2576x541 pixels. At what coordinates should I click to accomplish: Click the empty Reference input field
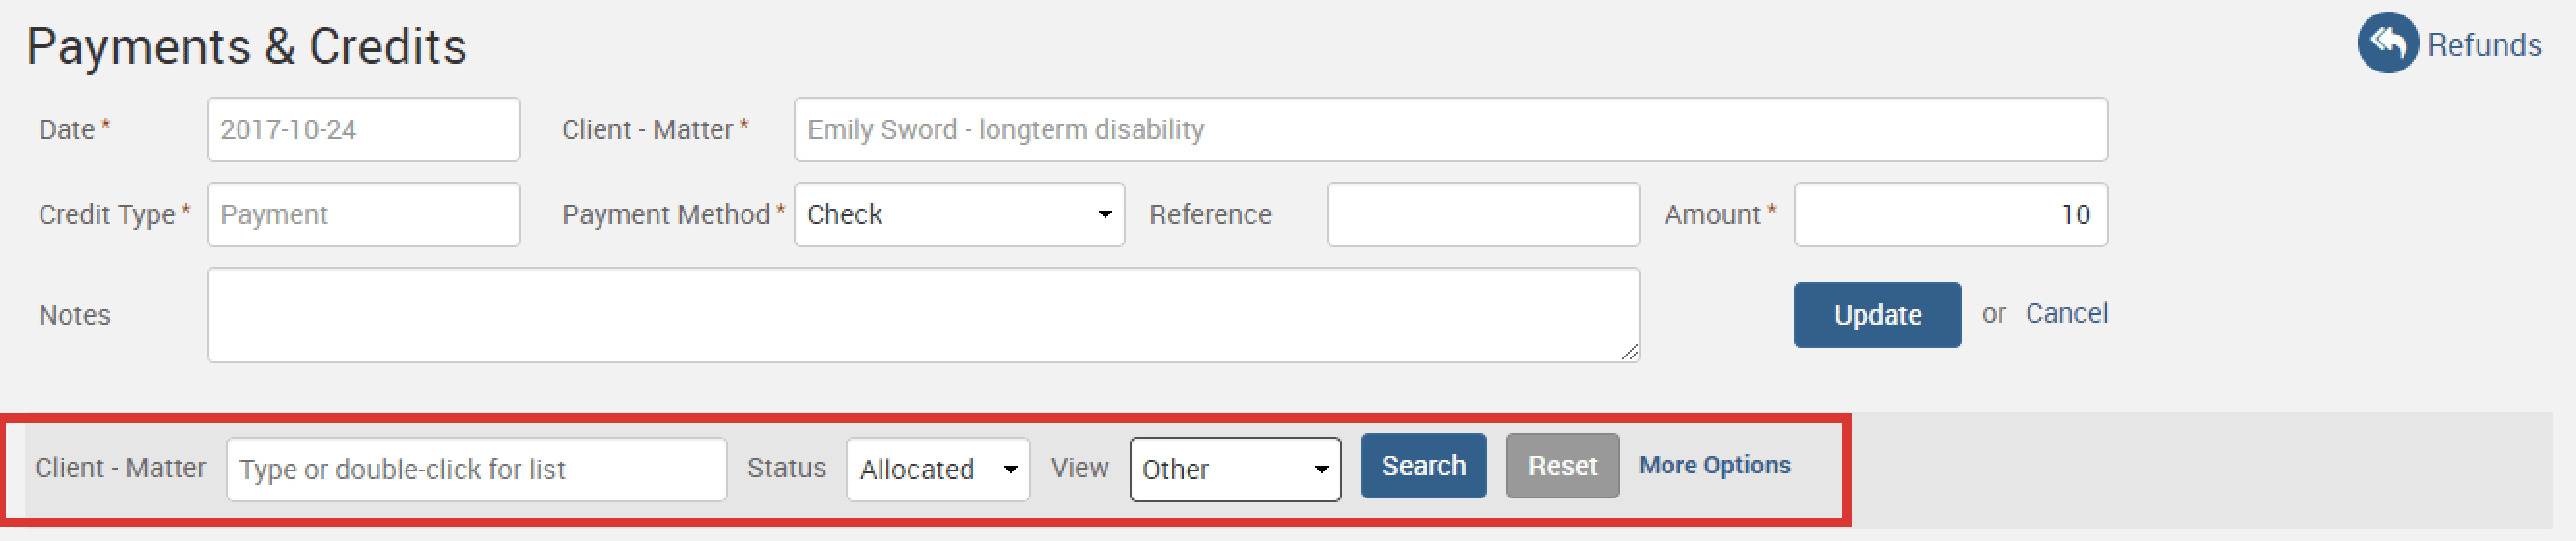pos(1482,215)
